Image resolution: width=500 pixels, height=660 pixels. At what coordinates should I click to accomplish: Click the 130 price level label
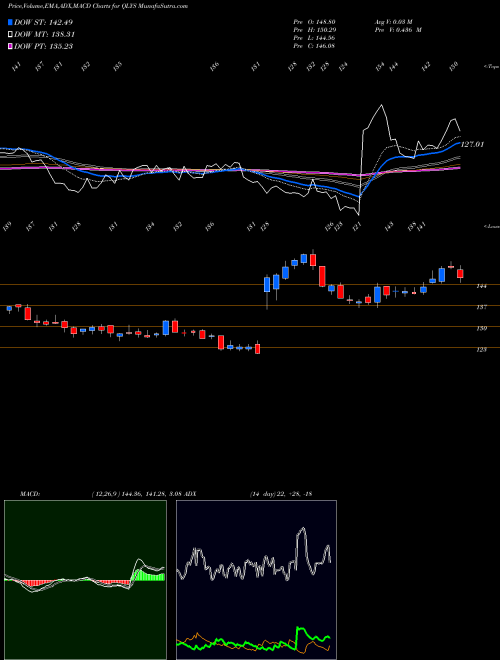[x=481, y=328]
